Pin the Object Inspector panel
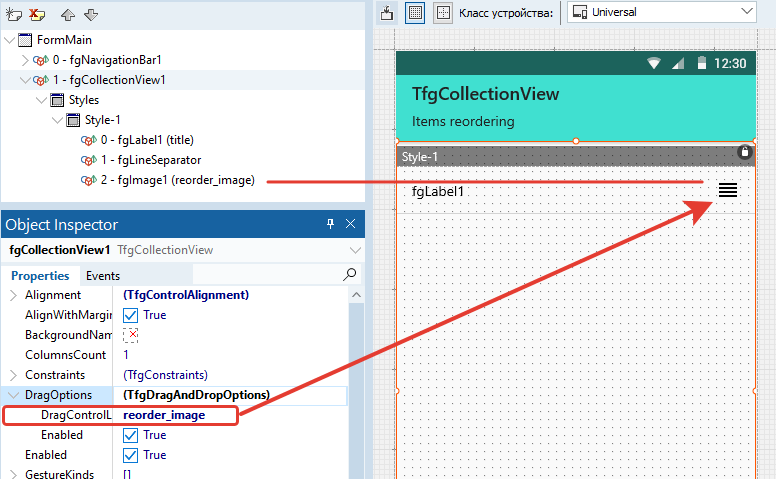Viewport: 776px width, 479px height. (331, 225)
